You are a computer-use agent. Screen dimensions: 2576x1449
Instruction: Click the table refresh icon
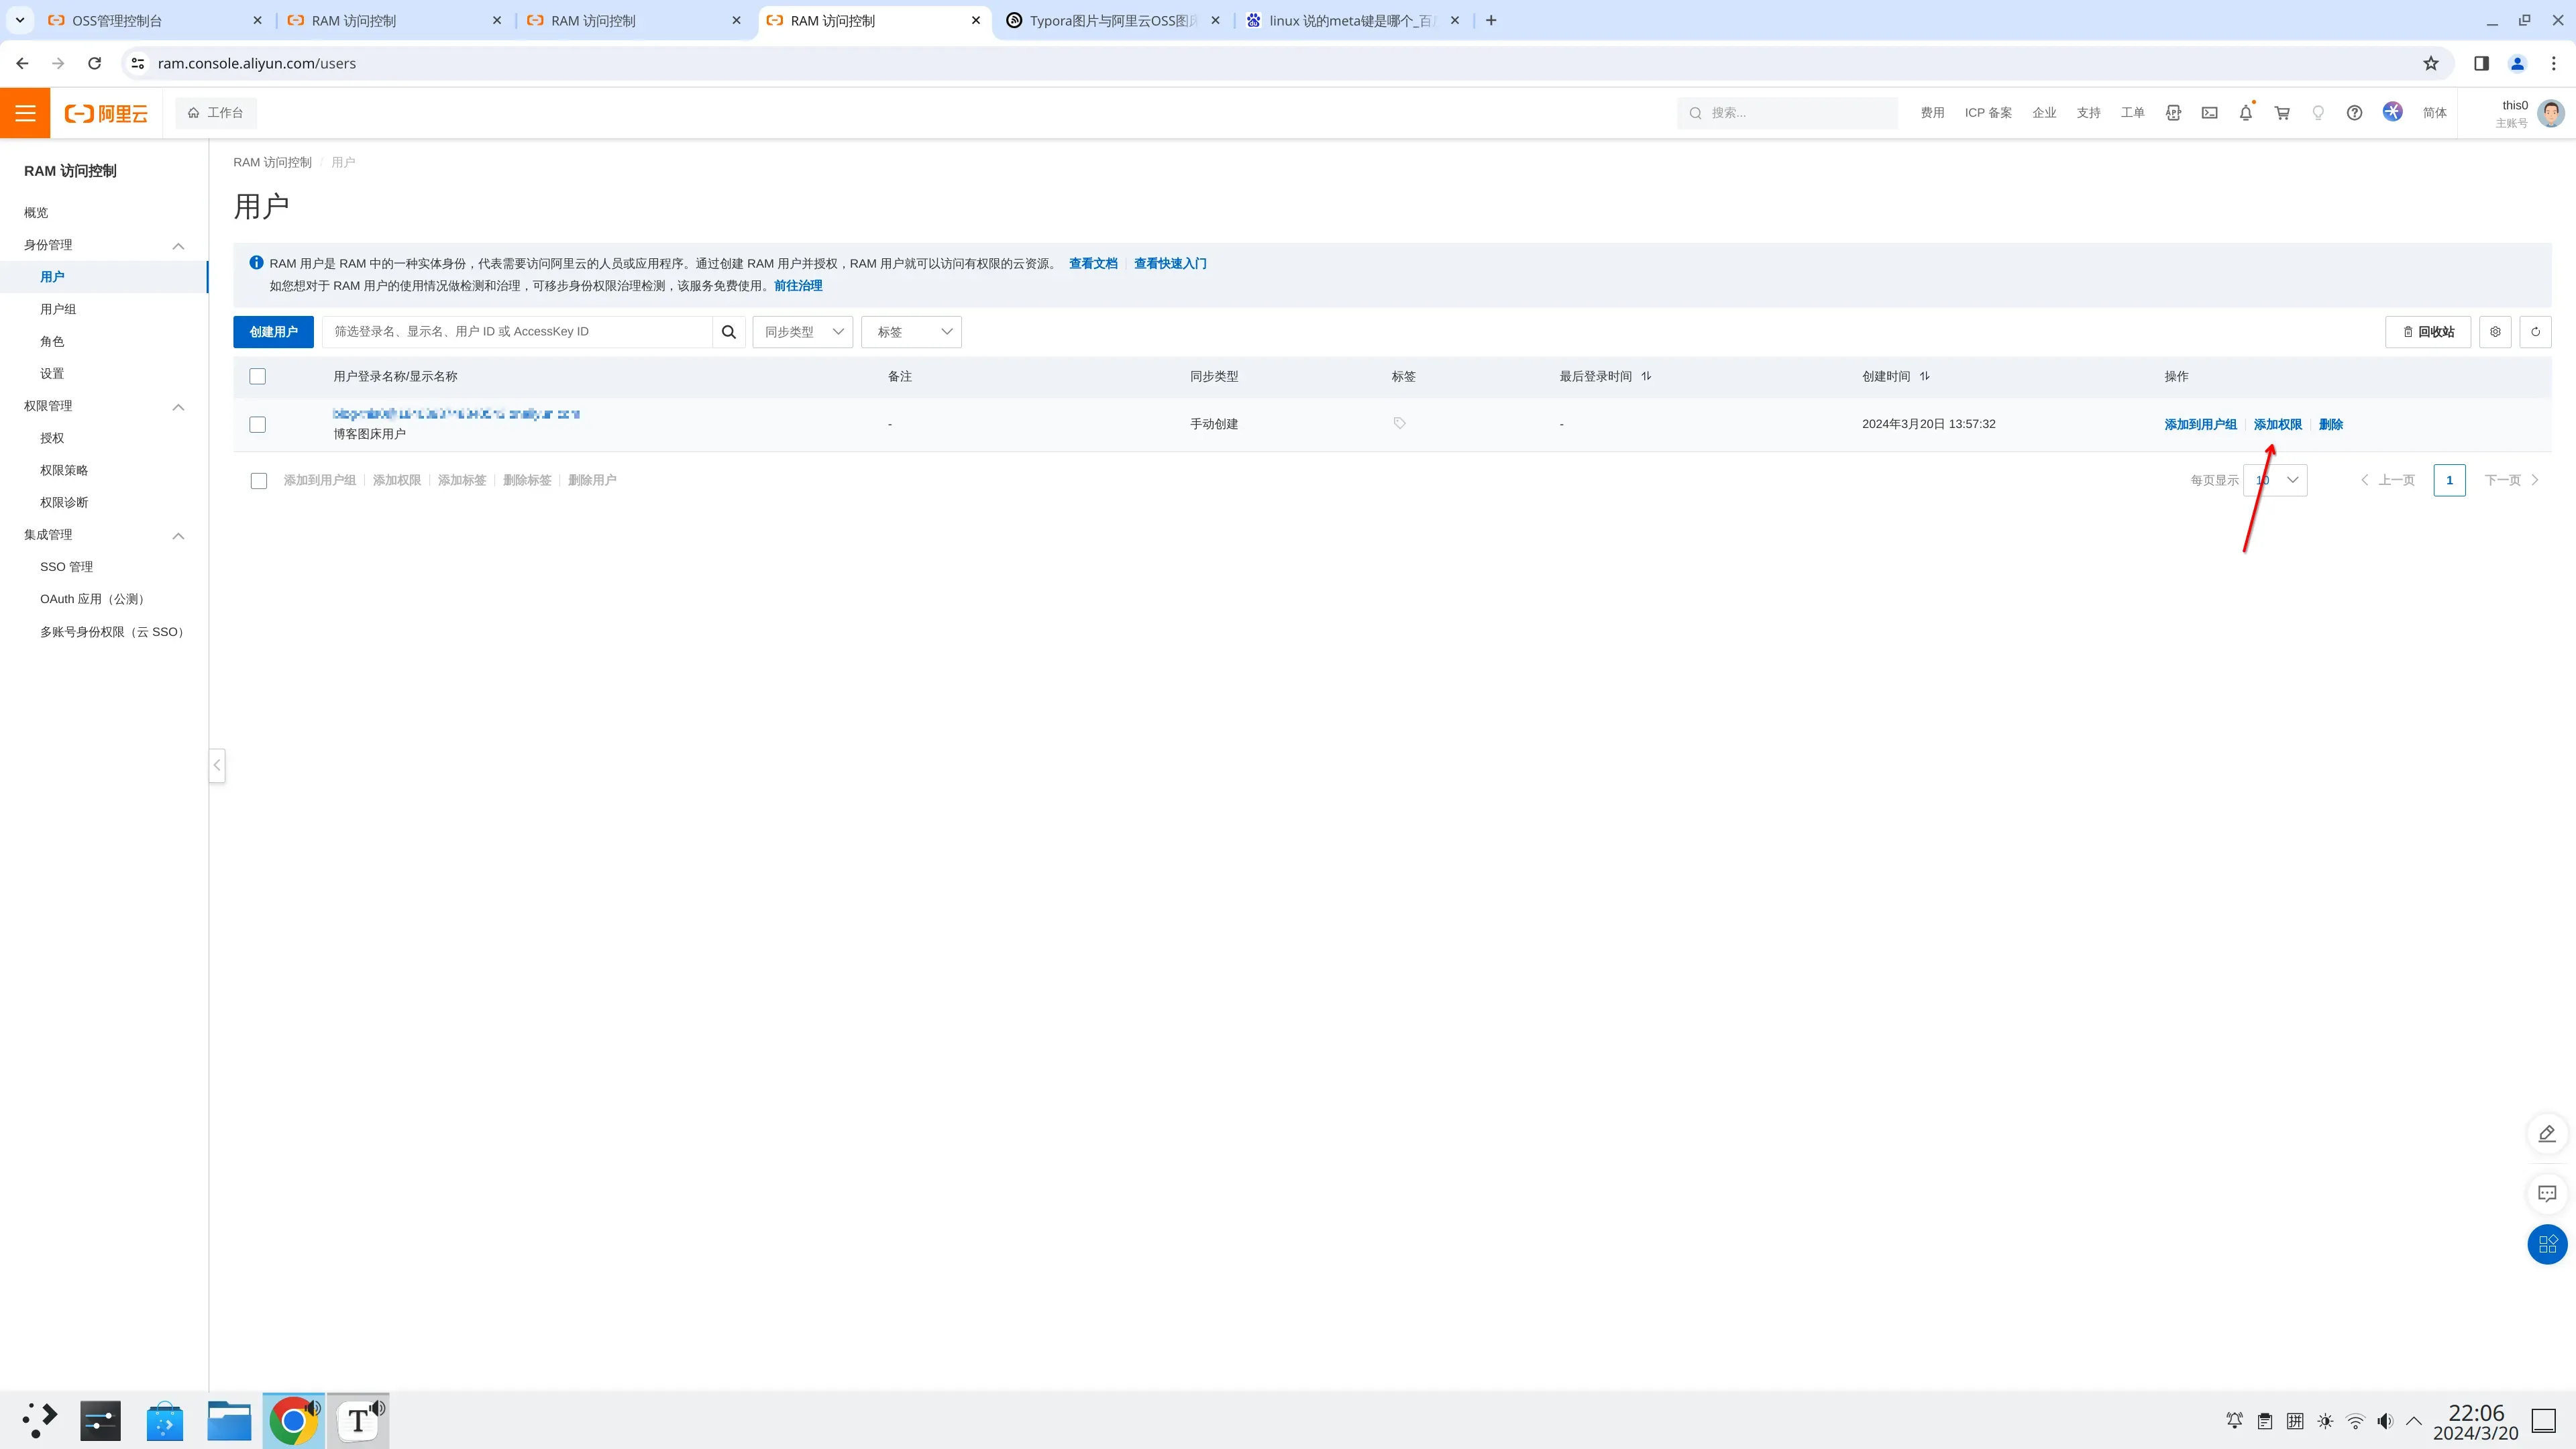click(2535, 332)
